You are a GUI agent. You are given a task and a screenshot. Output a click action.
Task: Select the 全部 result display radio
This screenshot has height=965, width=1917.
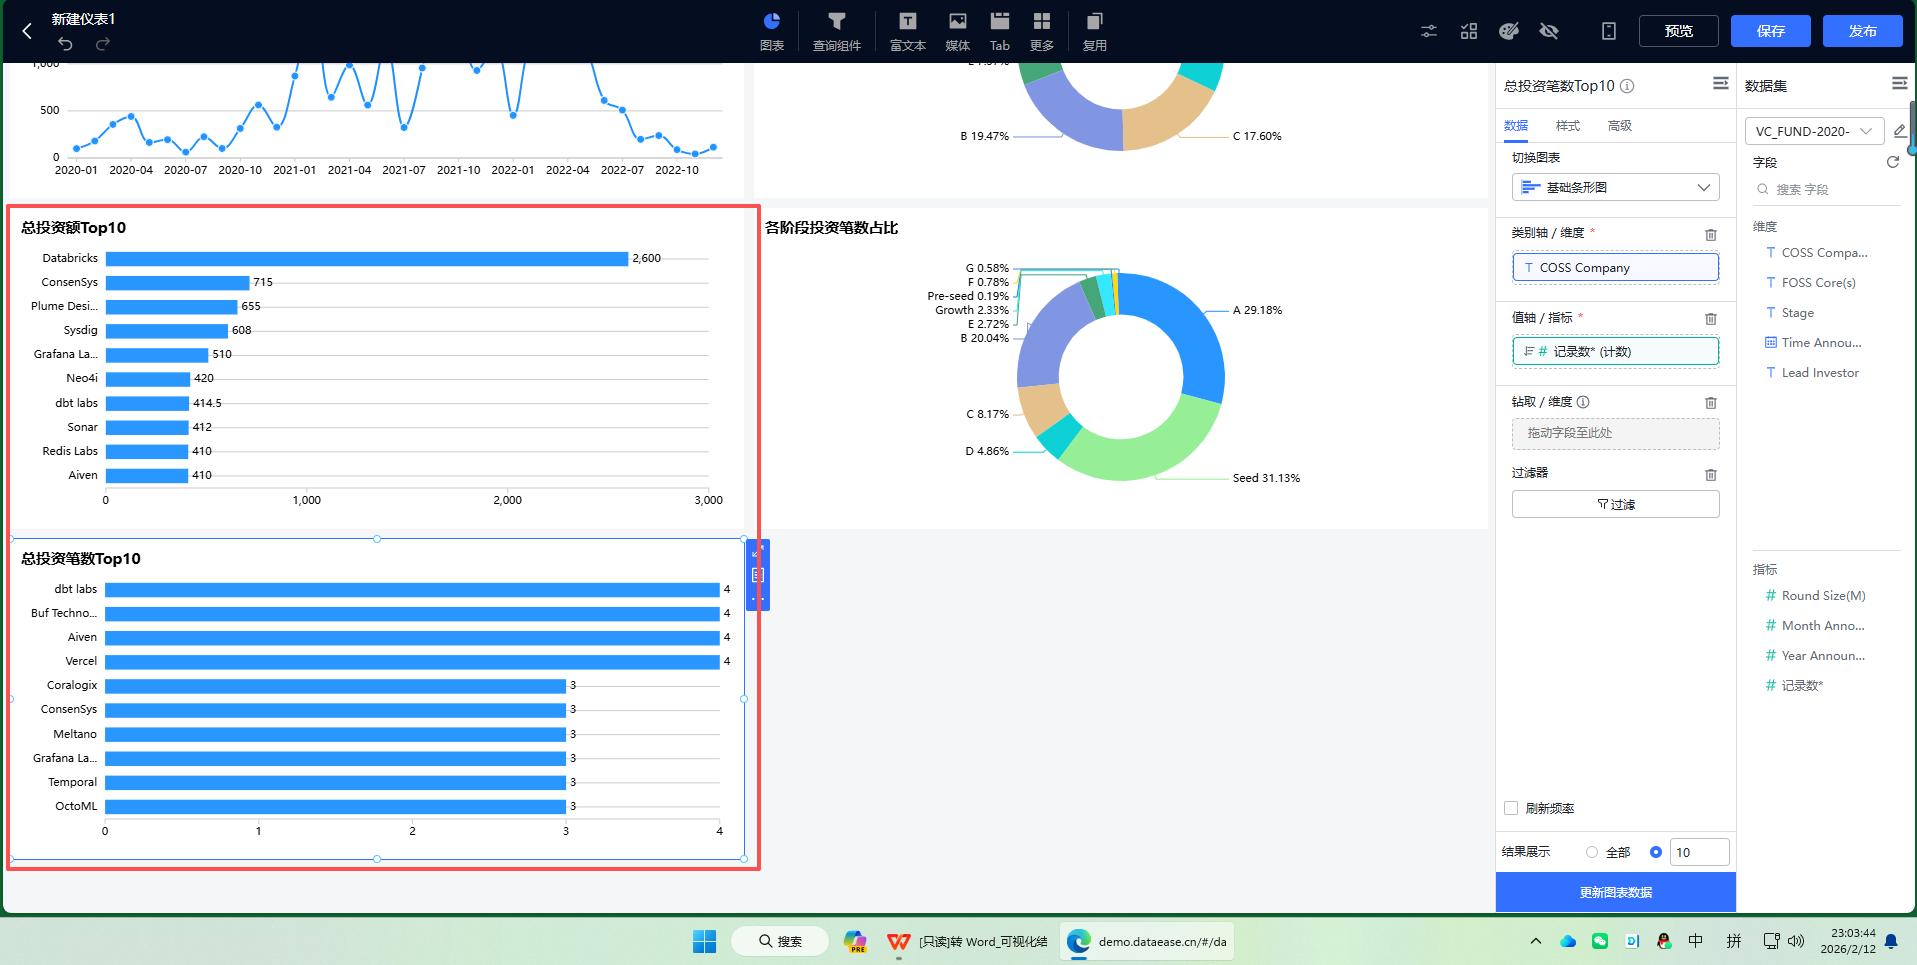pyautogui.click(x=1592, y=852)
